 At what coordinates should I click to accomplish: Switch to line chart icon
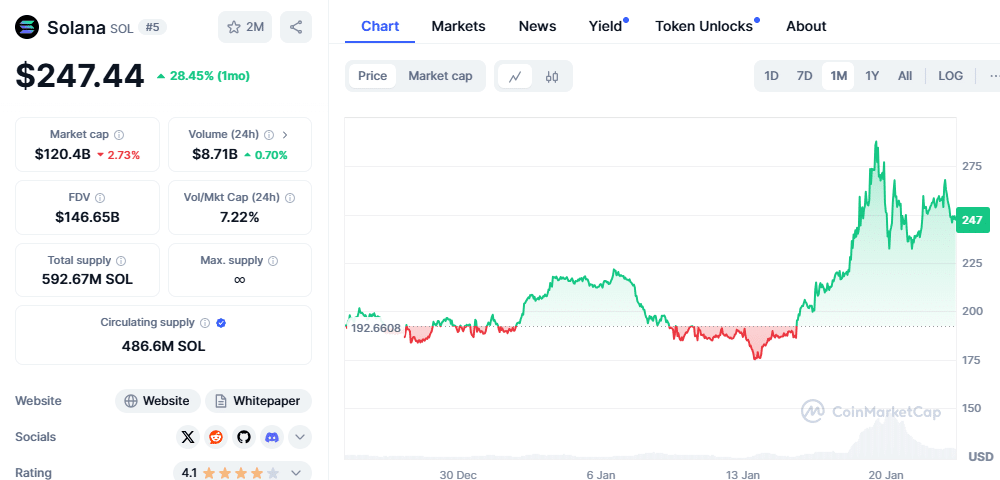(x=515, y=76)
